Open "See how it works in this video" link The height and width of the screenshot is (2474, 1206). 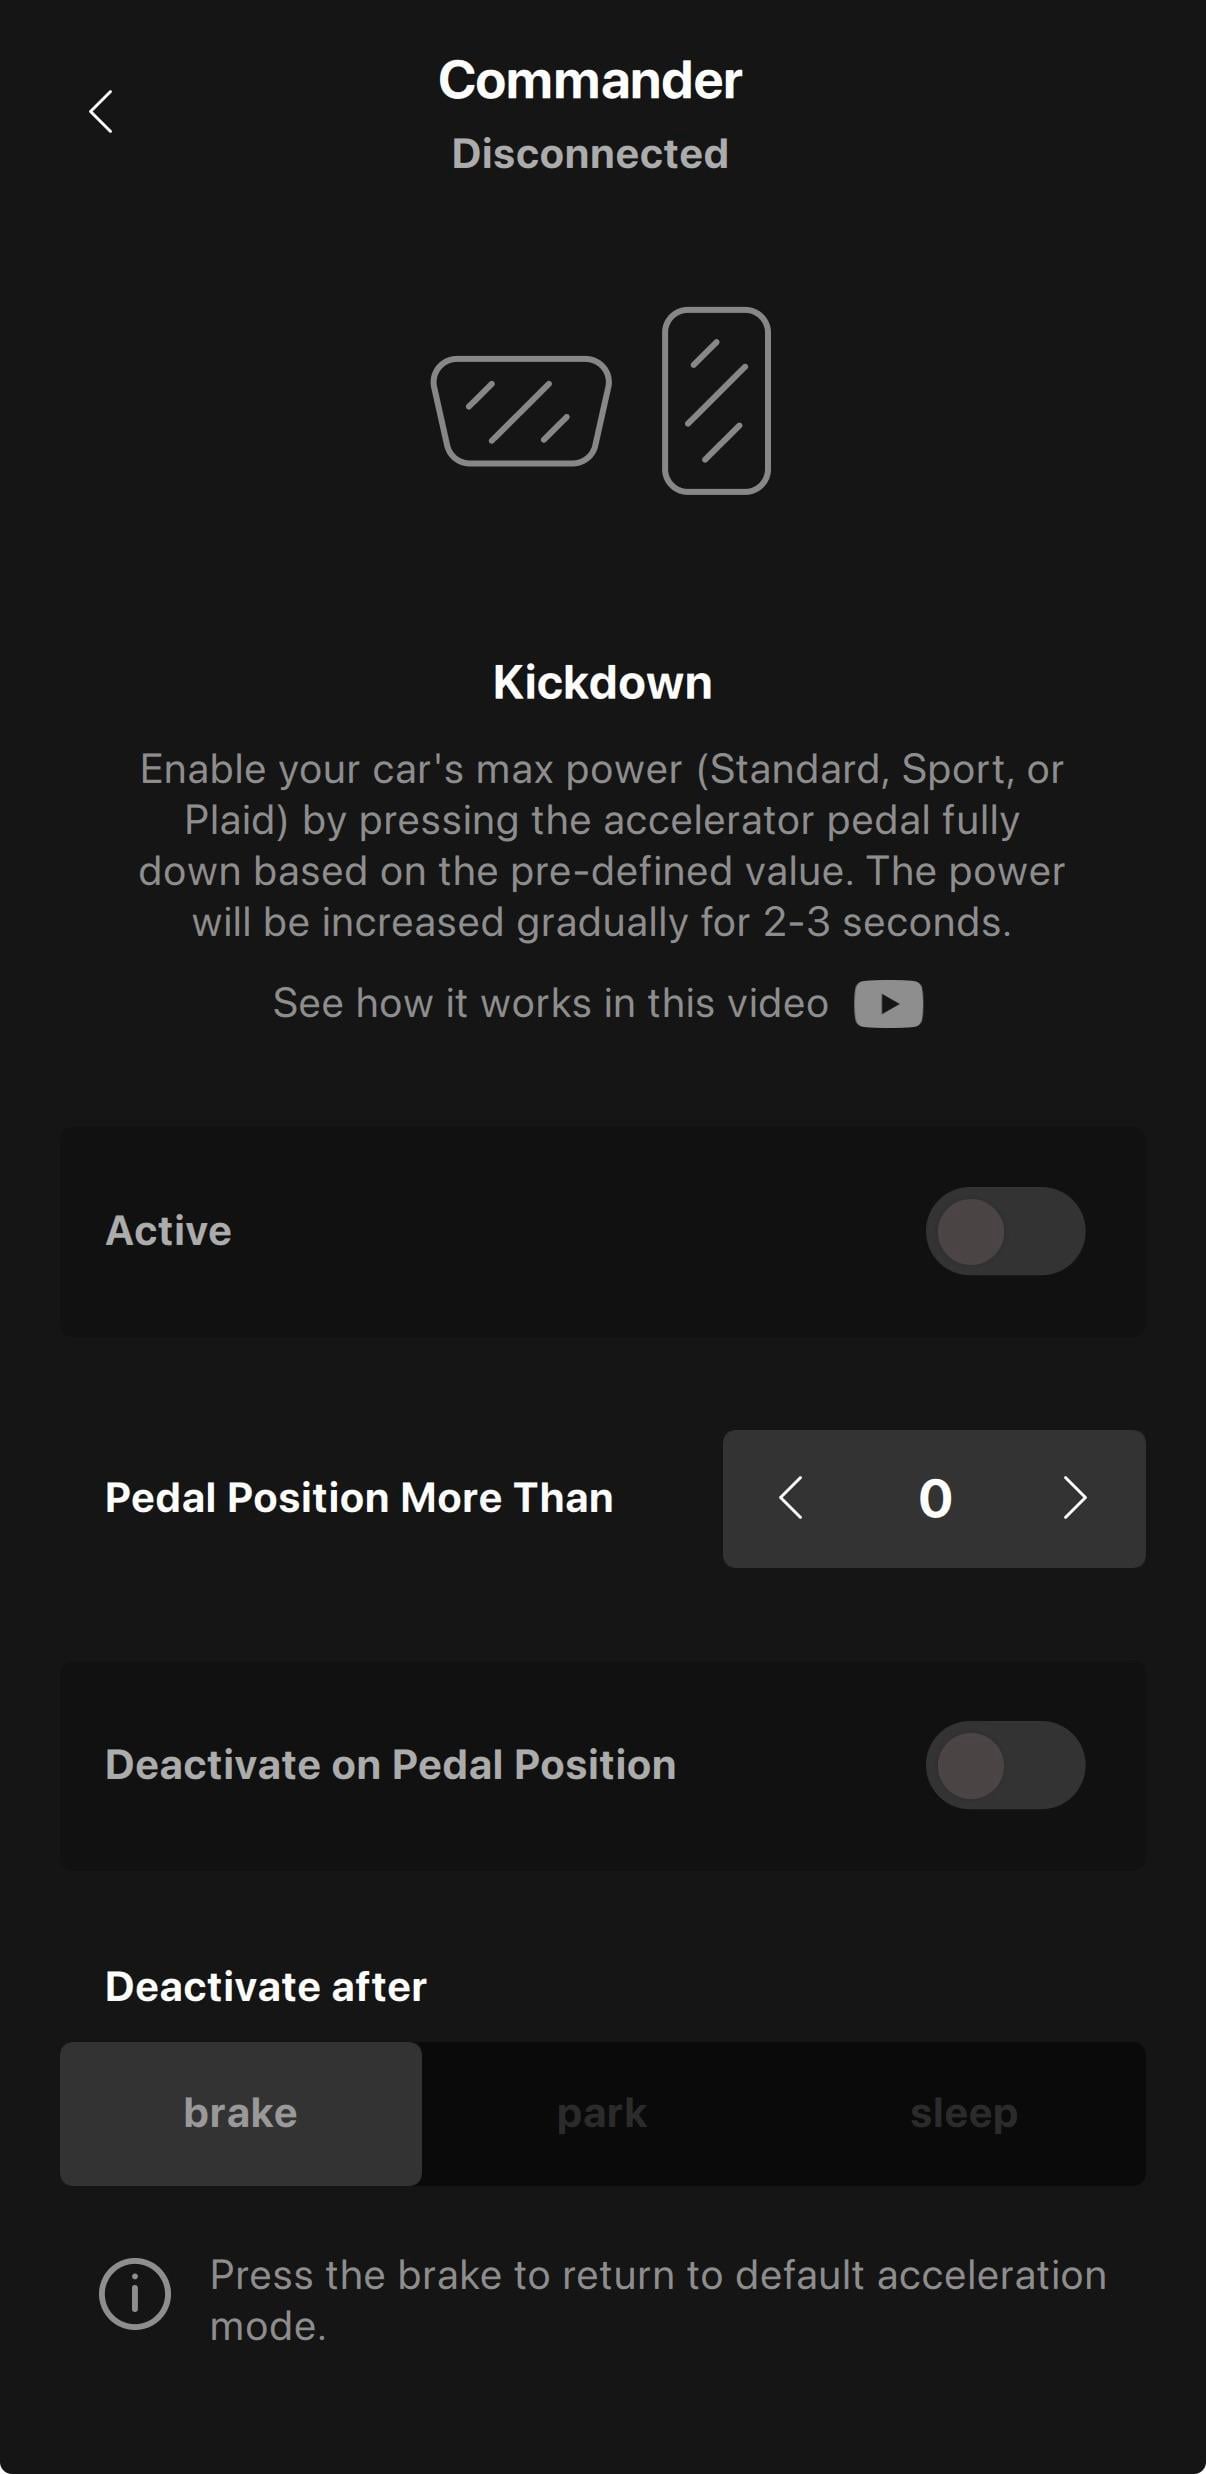(x=551, y=1003)
